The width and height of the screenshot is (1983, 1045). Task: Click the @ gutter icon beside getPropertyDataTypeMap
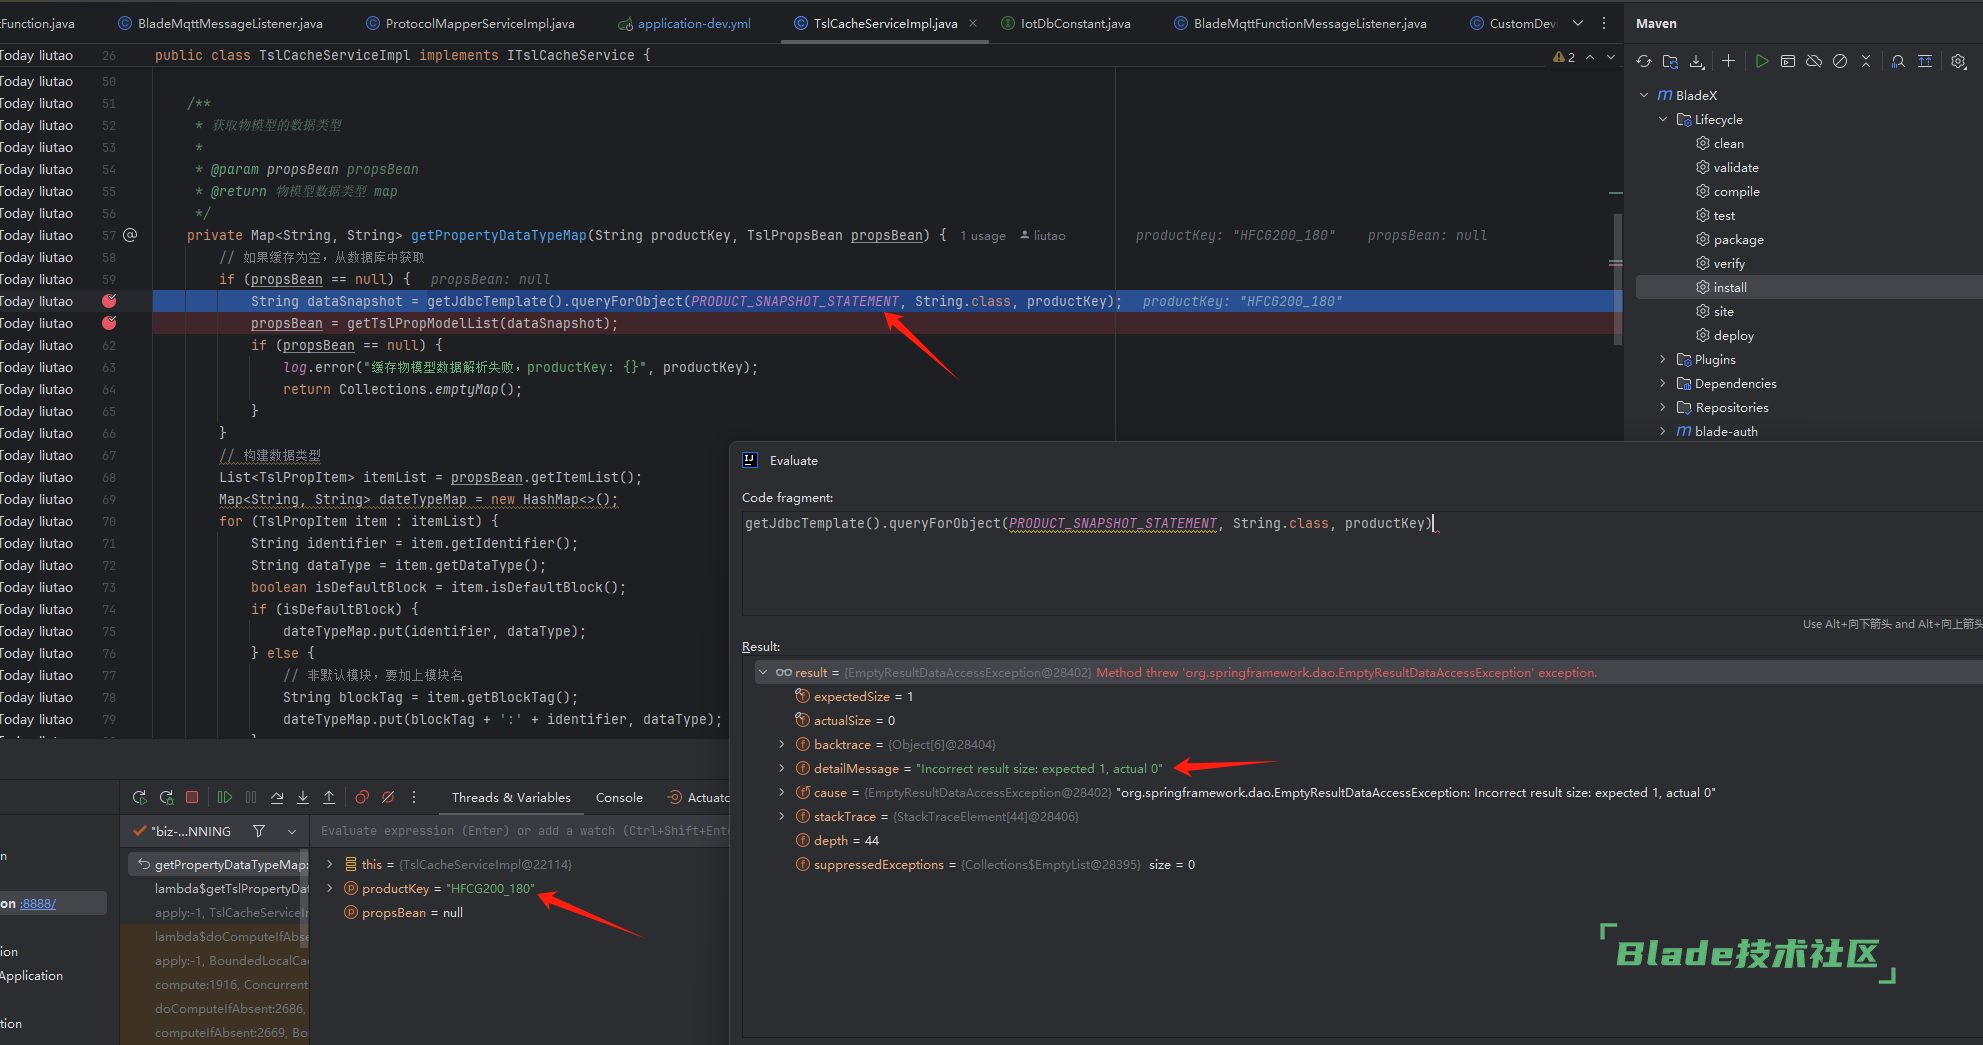click(x=130, y=235)
